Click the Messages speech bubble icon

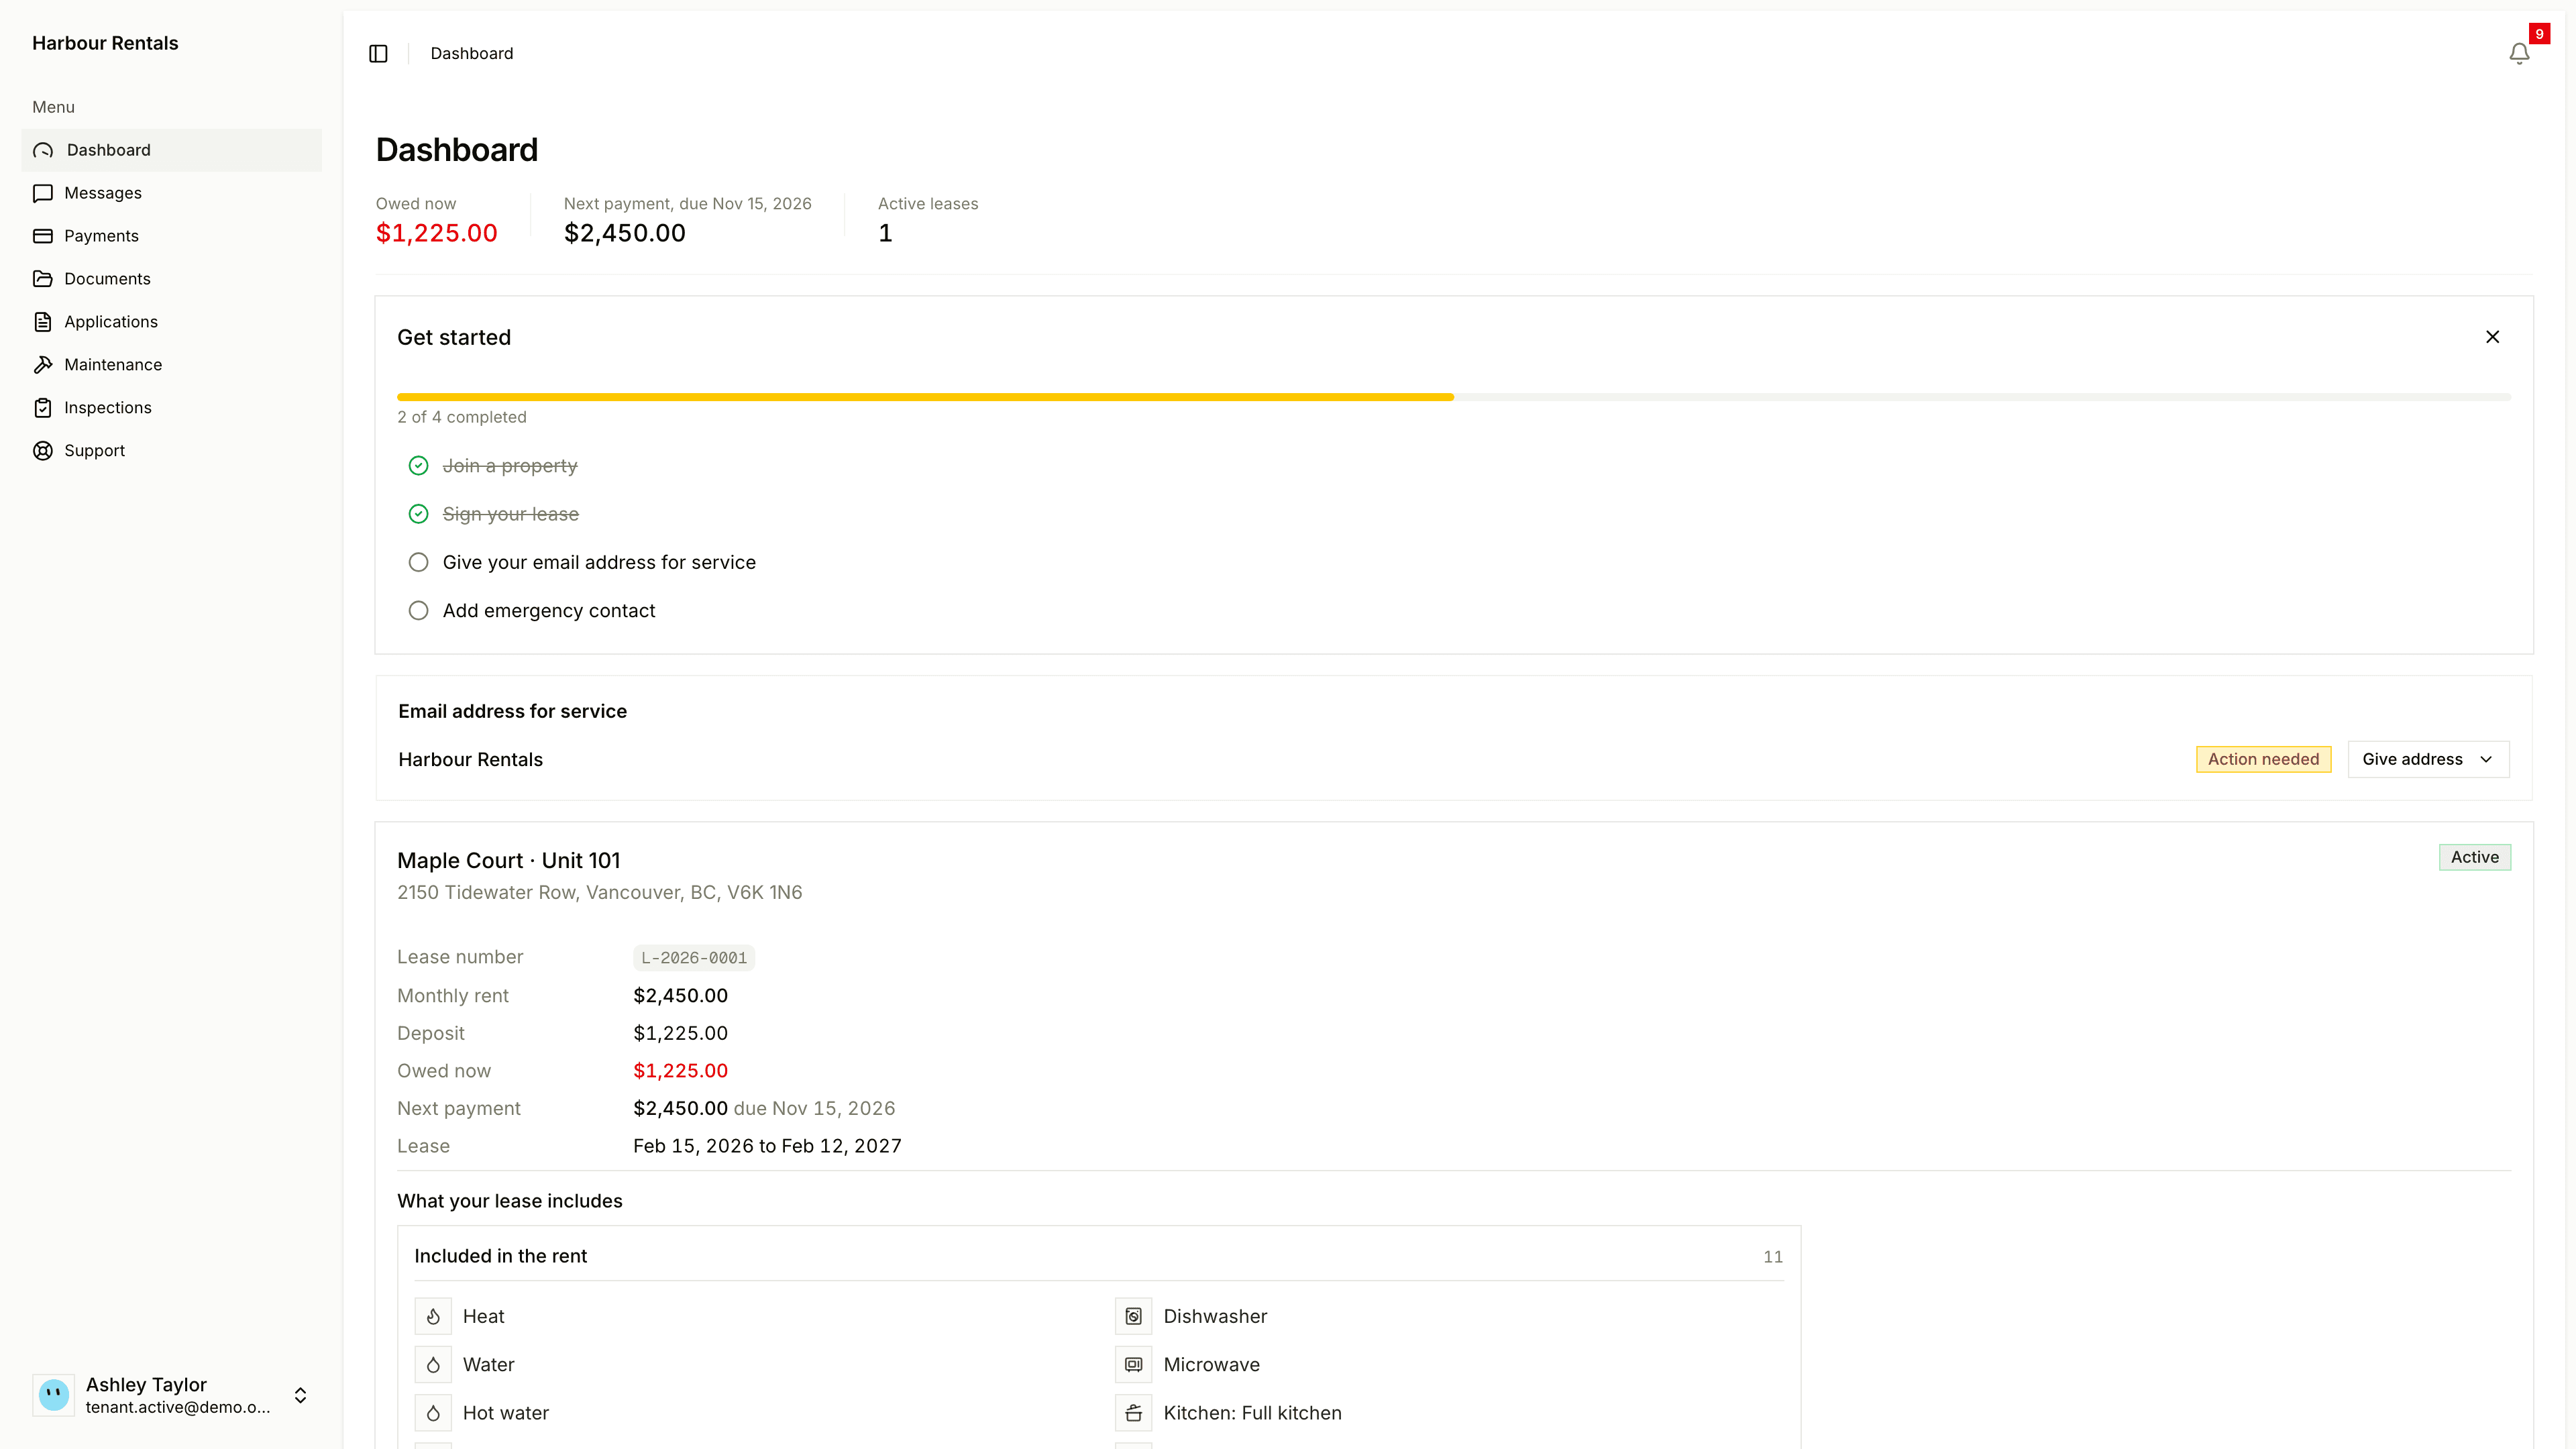pos(43,193)
